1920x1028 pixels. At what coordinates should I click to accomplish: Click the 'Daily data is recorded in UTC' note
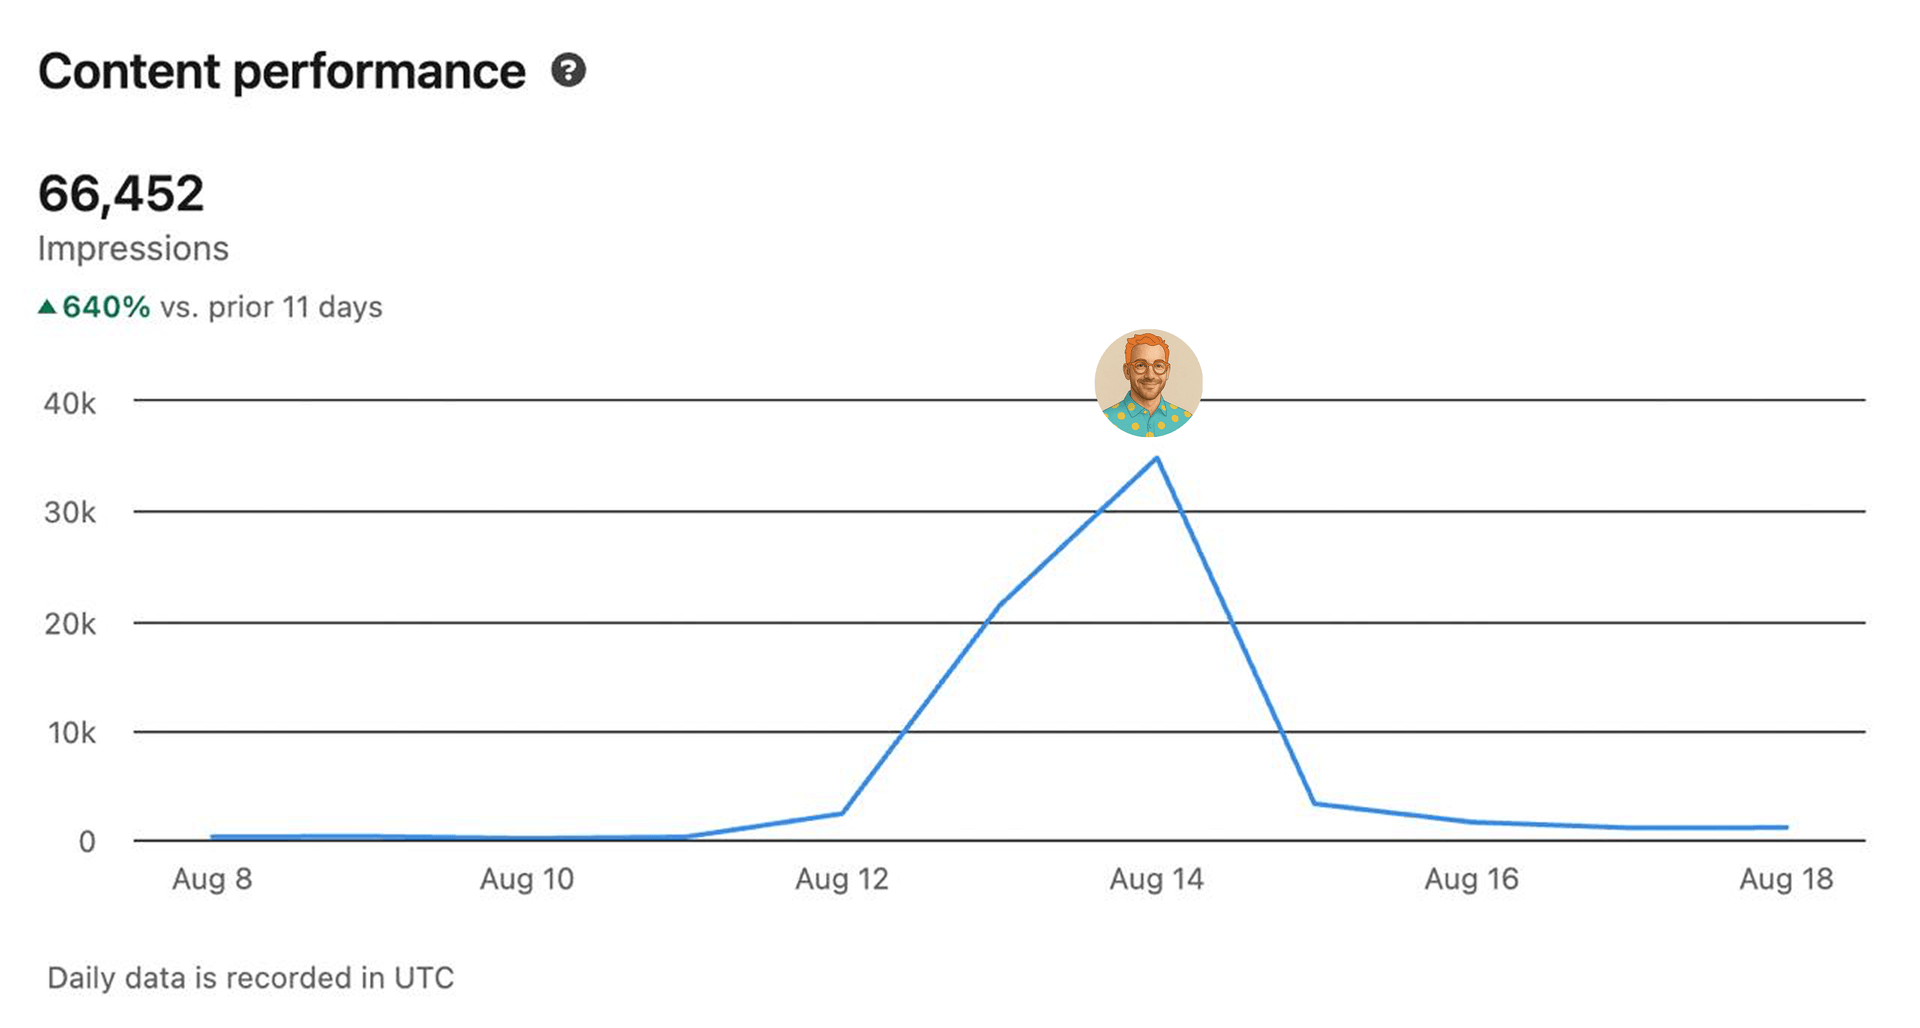[251, 977]
